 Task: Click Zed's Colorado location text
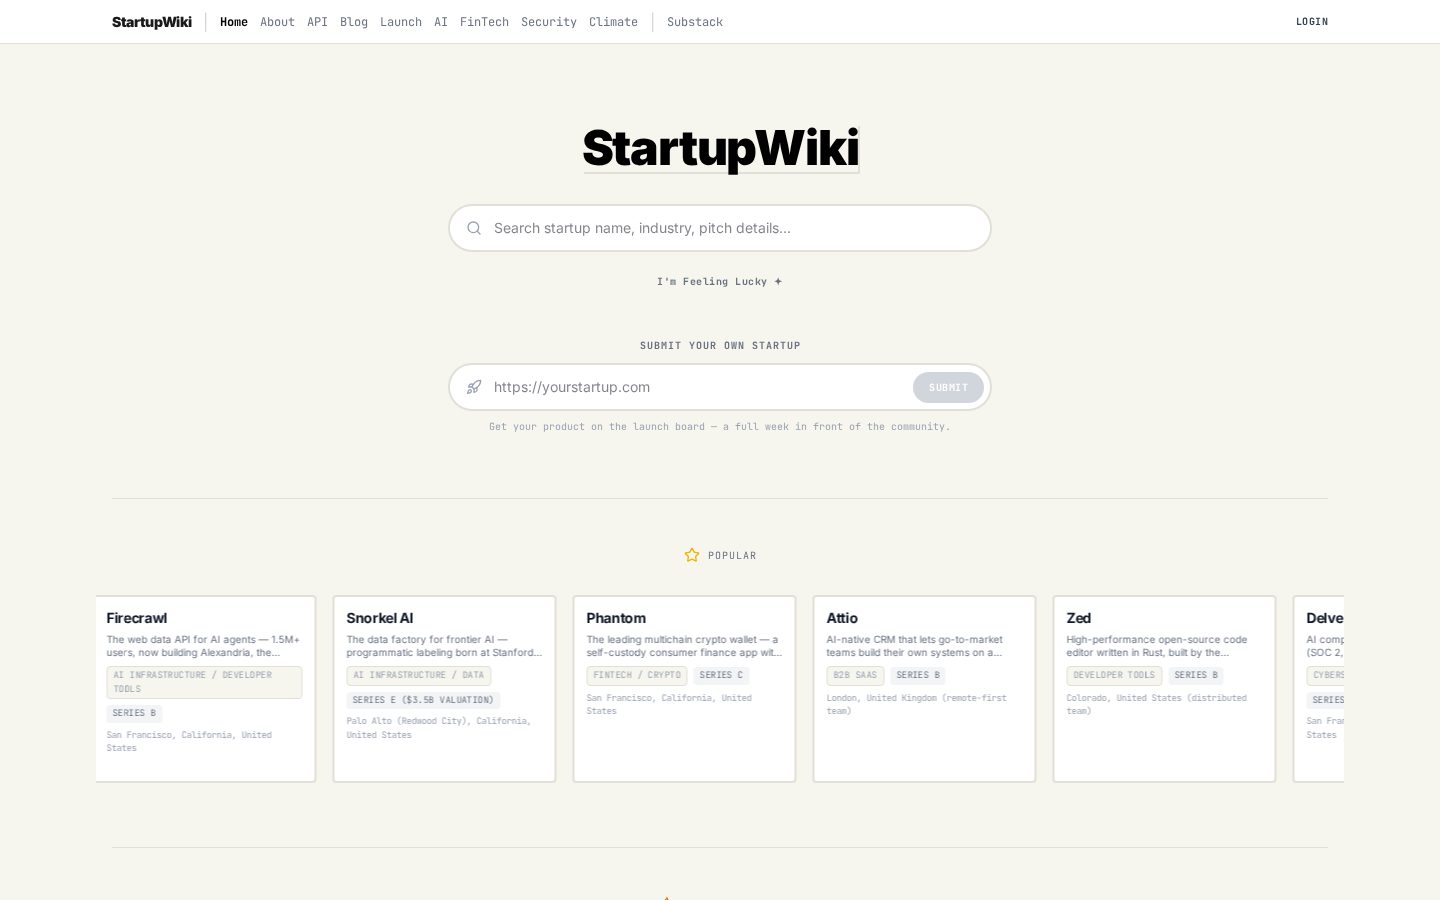(x=1157, y=704)
